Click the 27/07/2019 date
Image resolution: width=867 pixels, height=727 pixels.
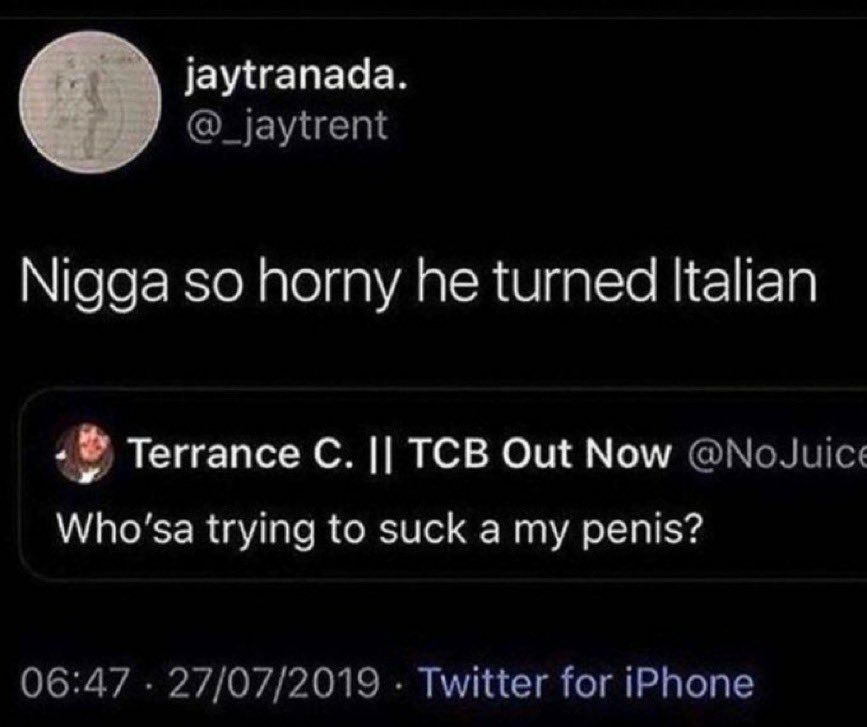(x=273, y=682)
